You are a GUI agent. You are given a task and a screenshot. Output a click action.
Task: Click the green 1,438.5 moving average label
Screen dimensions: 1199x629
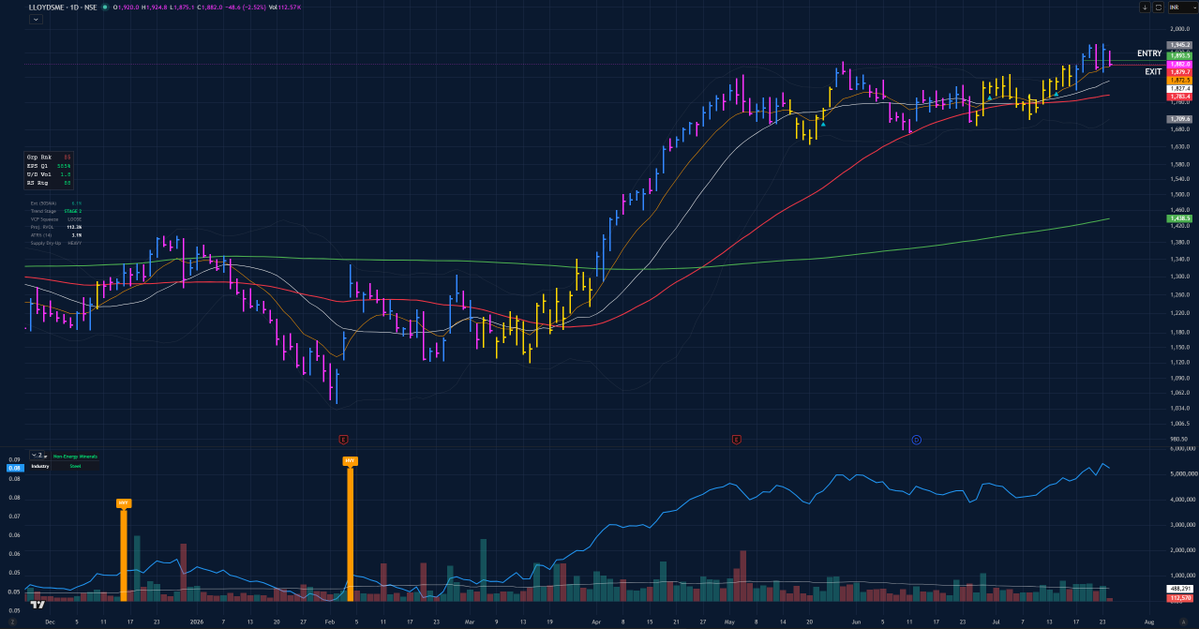pyautogui.click(x=1179, y=219)
